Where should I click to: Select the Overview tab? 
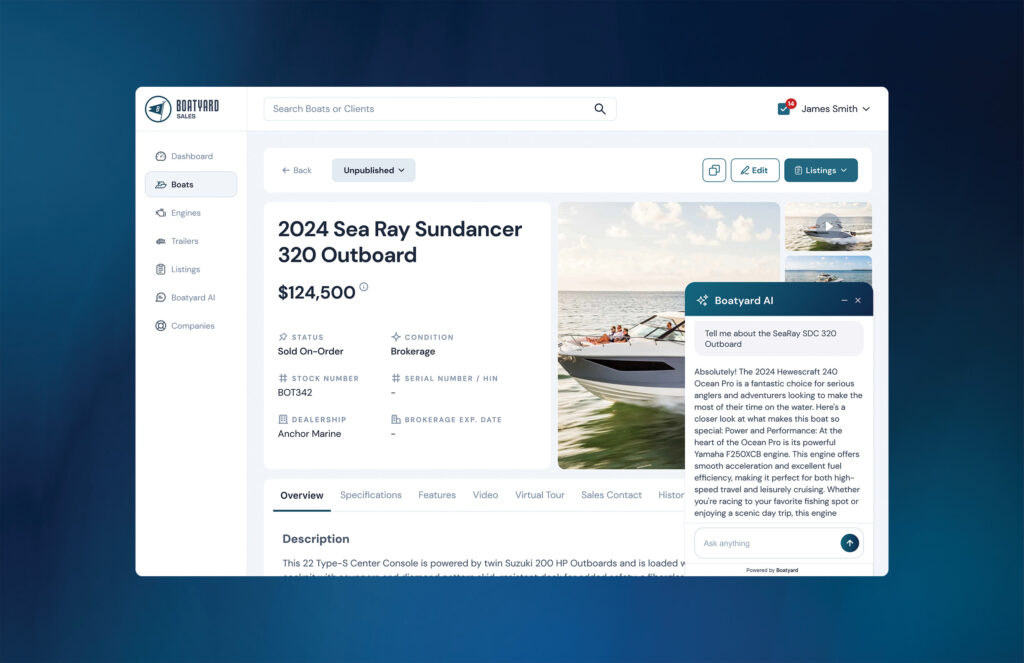tap(302, 495)
